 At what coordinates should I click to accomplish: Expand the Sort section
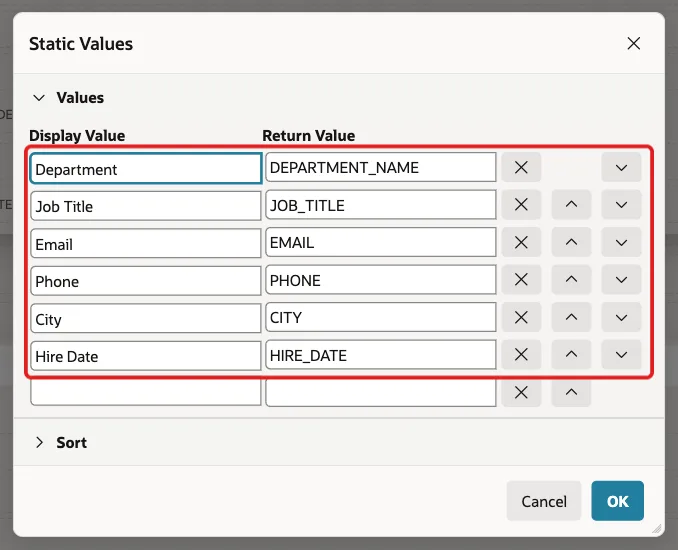click(x=39, y=442)
